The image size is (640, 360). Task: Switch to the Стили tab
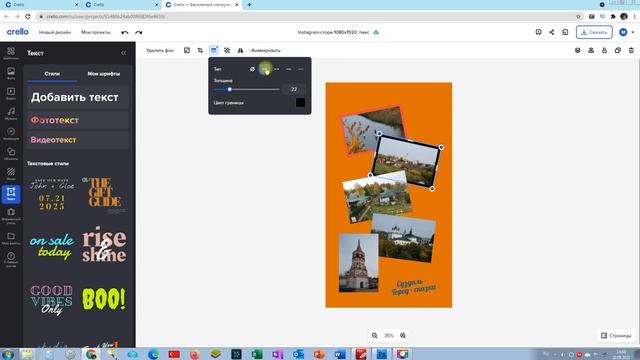coord(52,74)
